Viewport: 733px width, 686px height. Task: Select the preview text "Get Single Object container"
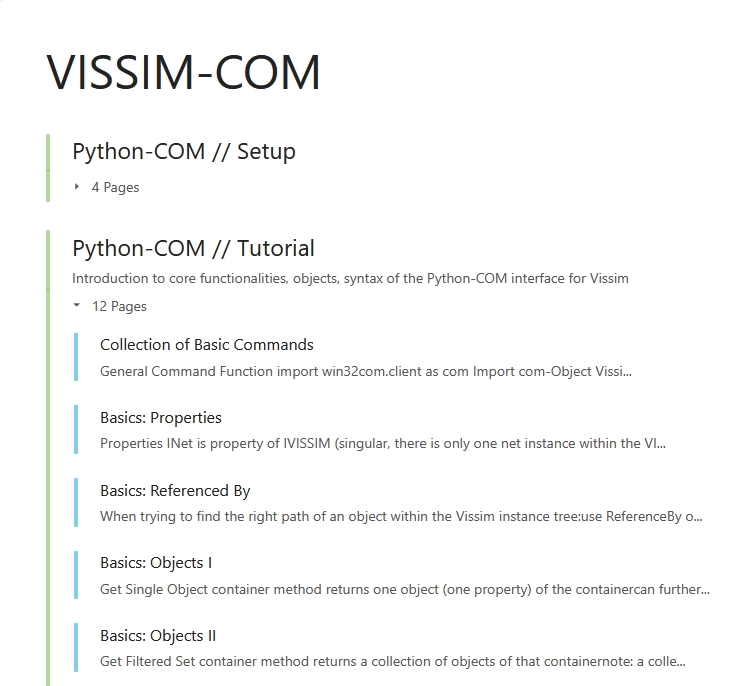(404, 589)
